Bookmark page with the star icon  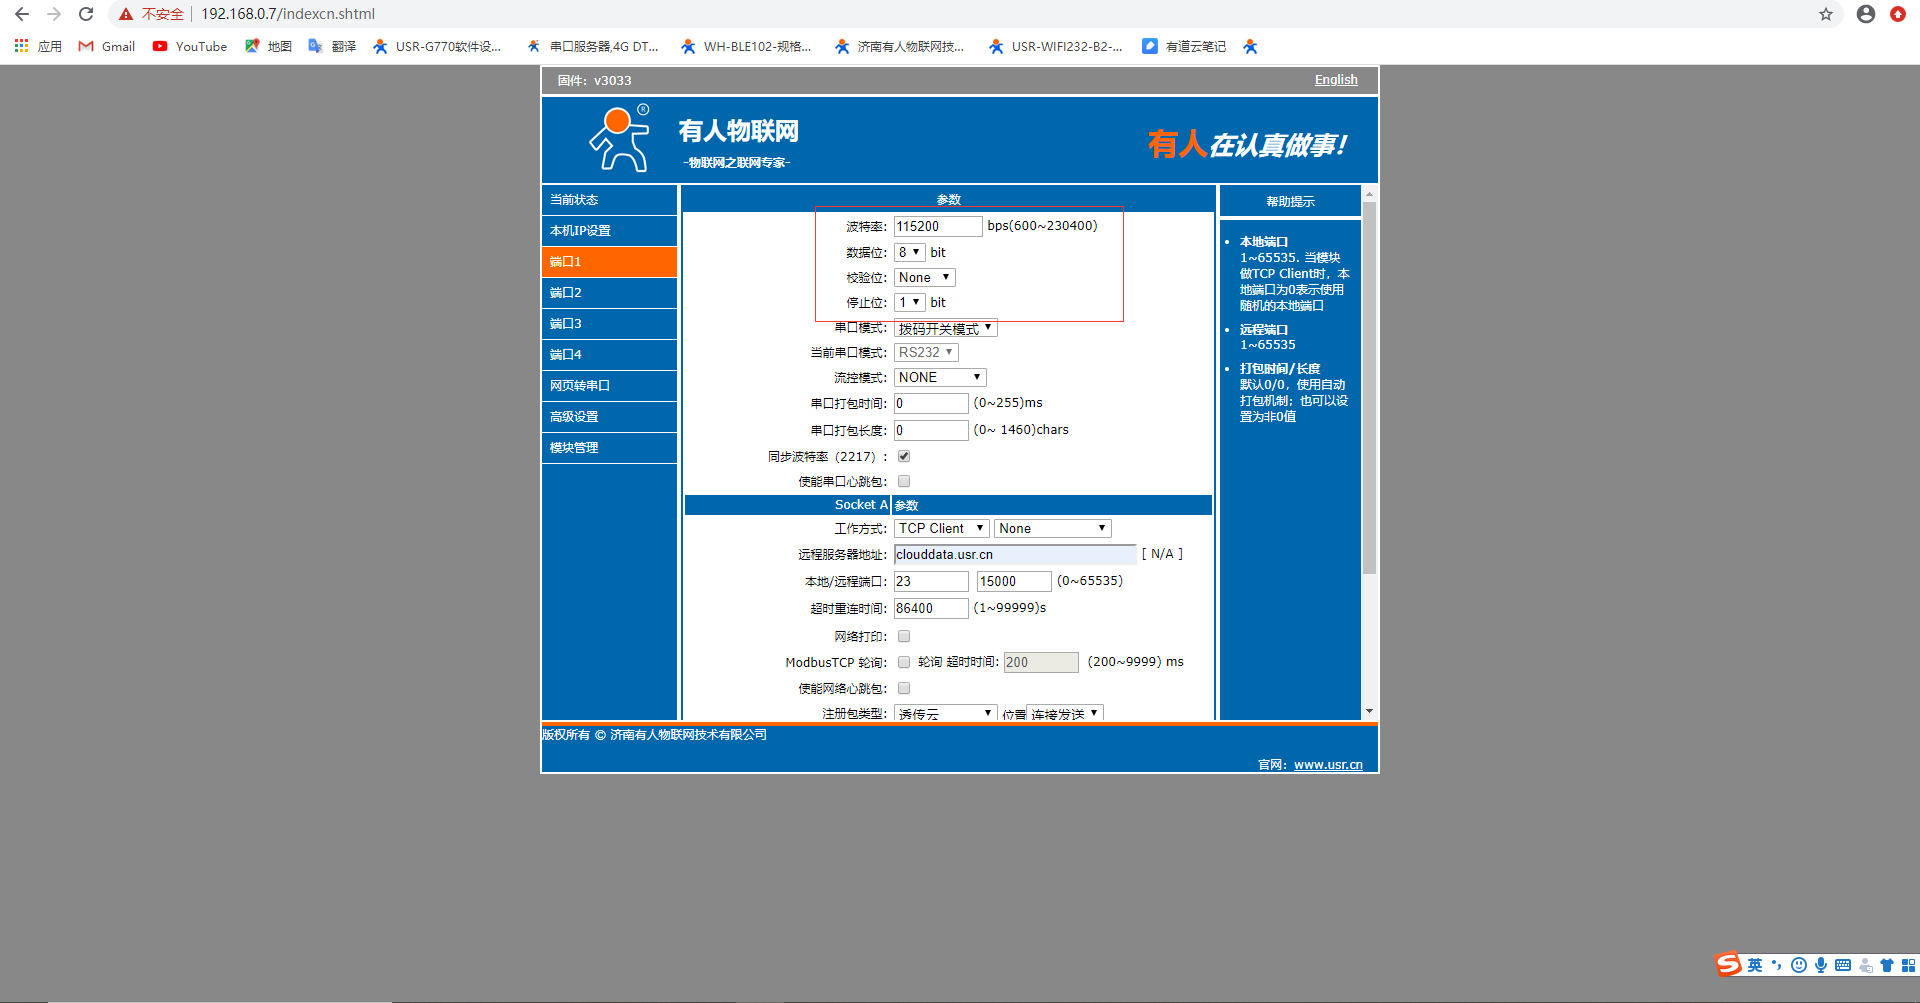pyautogui.click(x=1826, y=14)
